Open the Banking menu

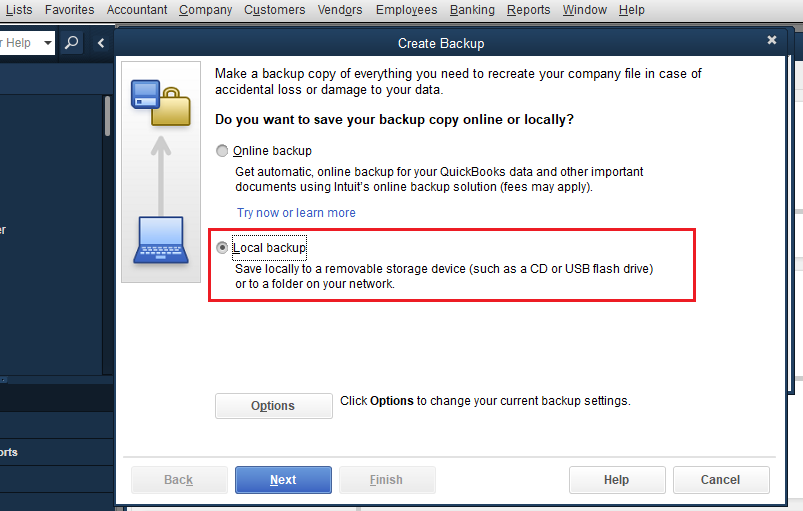[x=472, y=10]
